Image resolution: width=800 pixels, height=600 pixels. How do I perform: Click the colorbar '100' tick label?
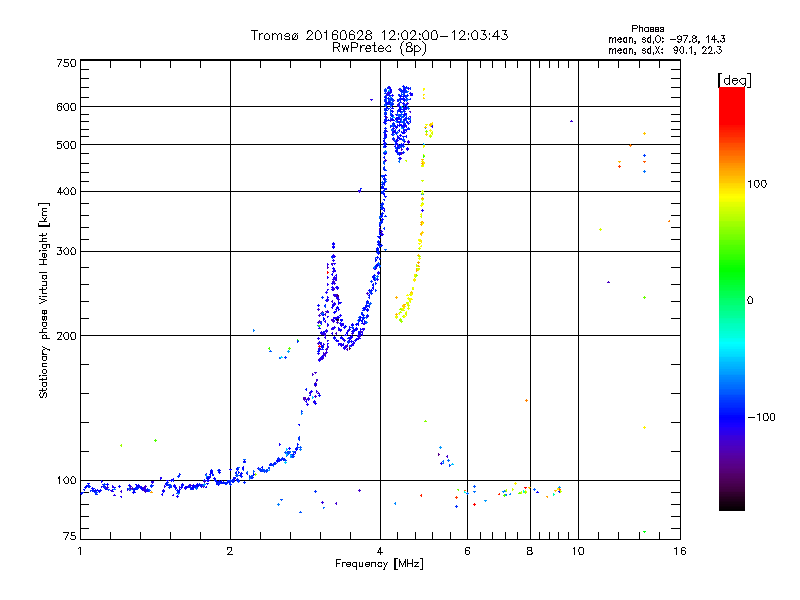point(757,184)
